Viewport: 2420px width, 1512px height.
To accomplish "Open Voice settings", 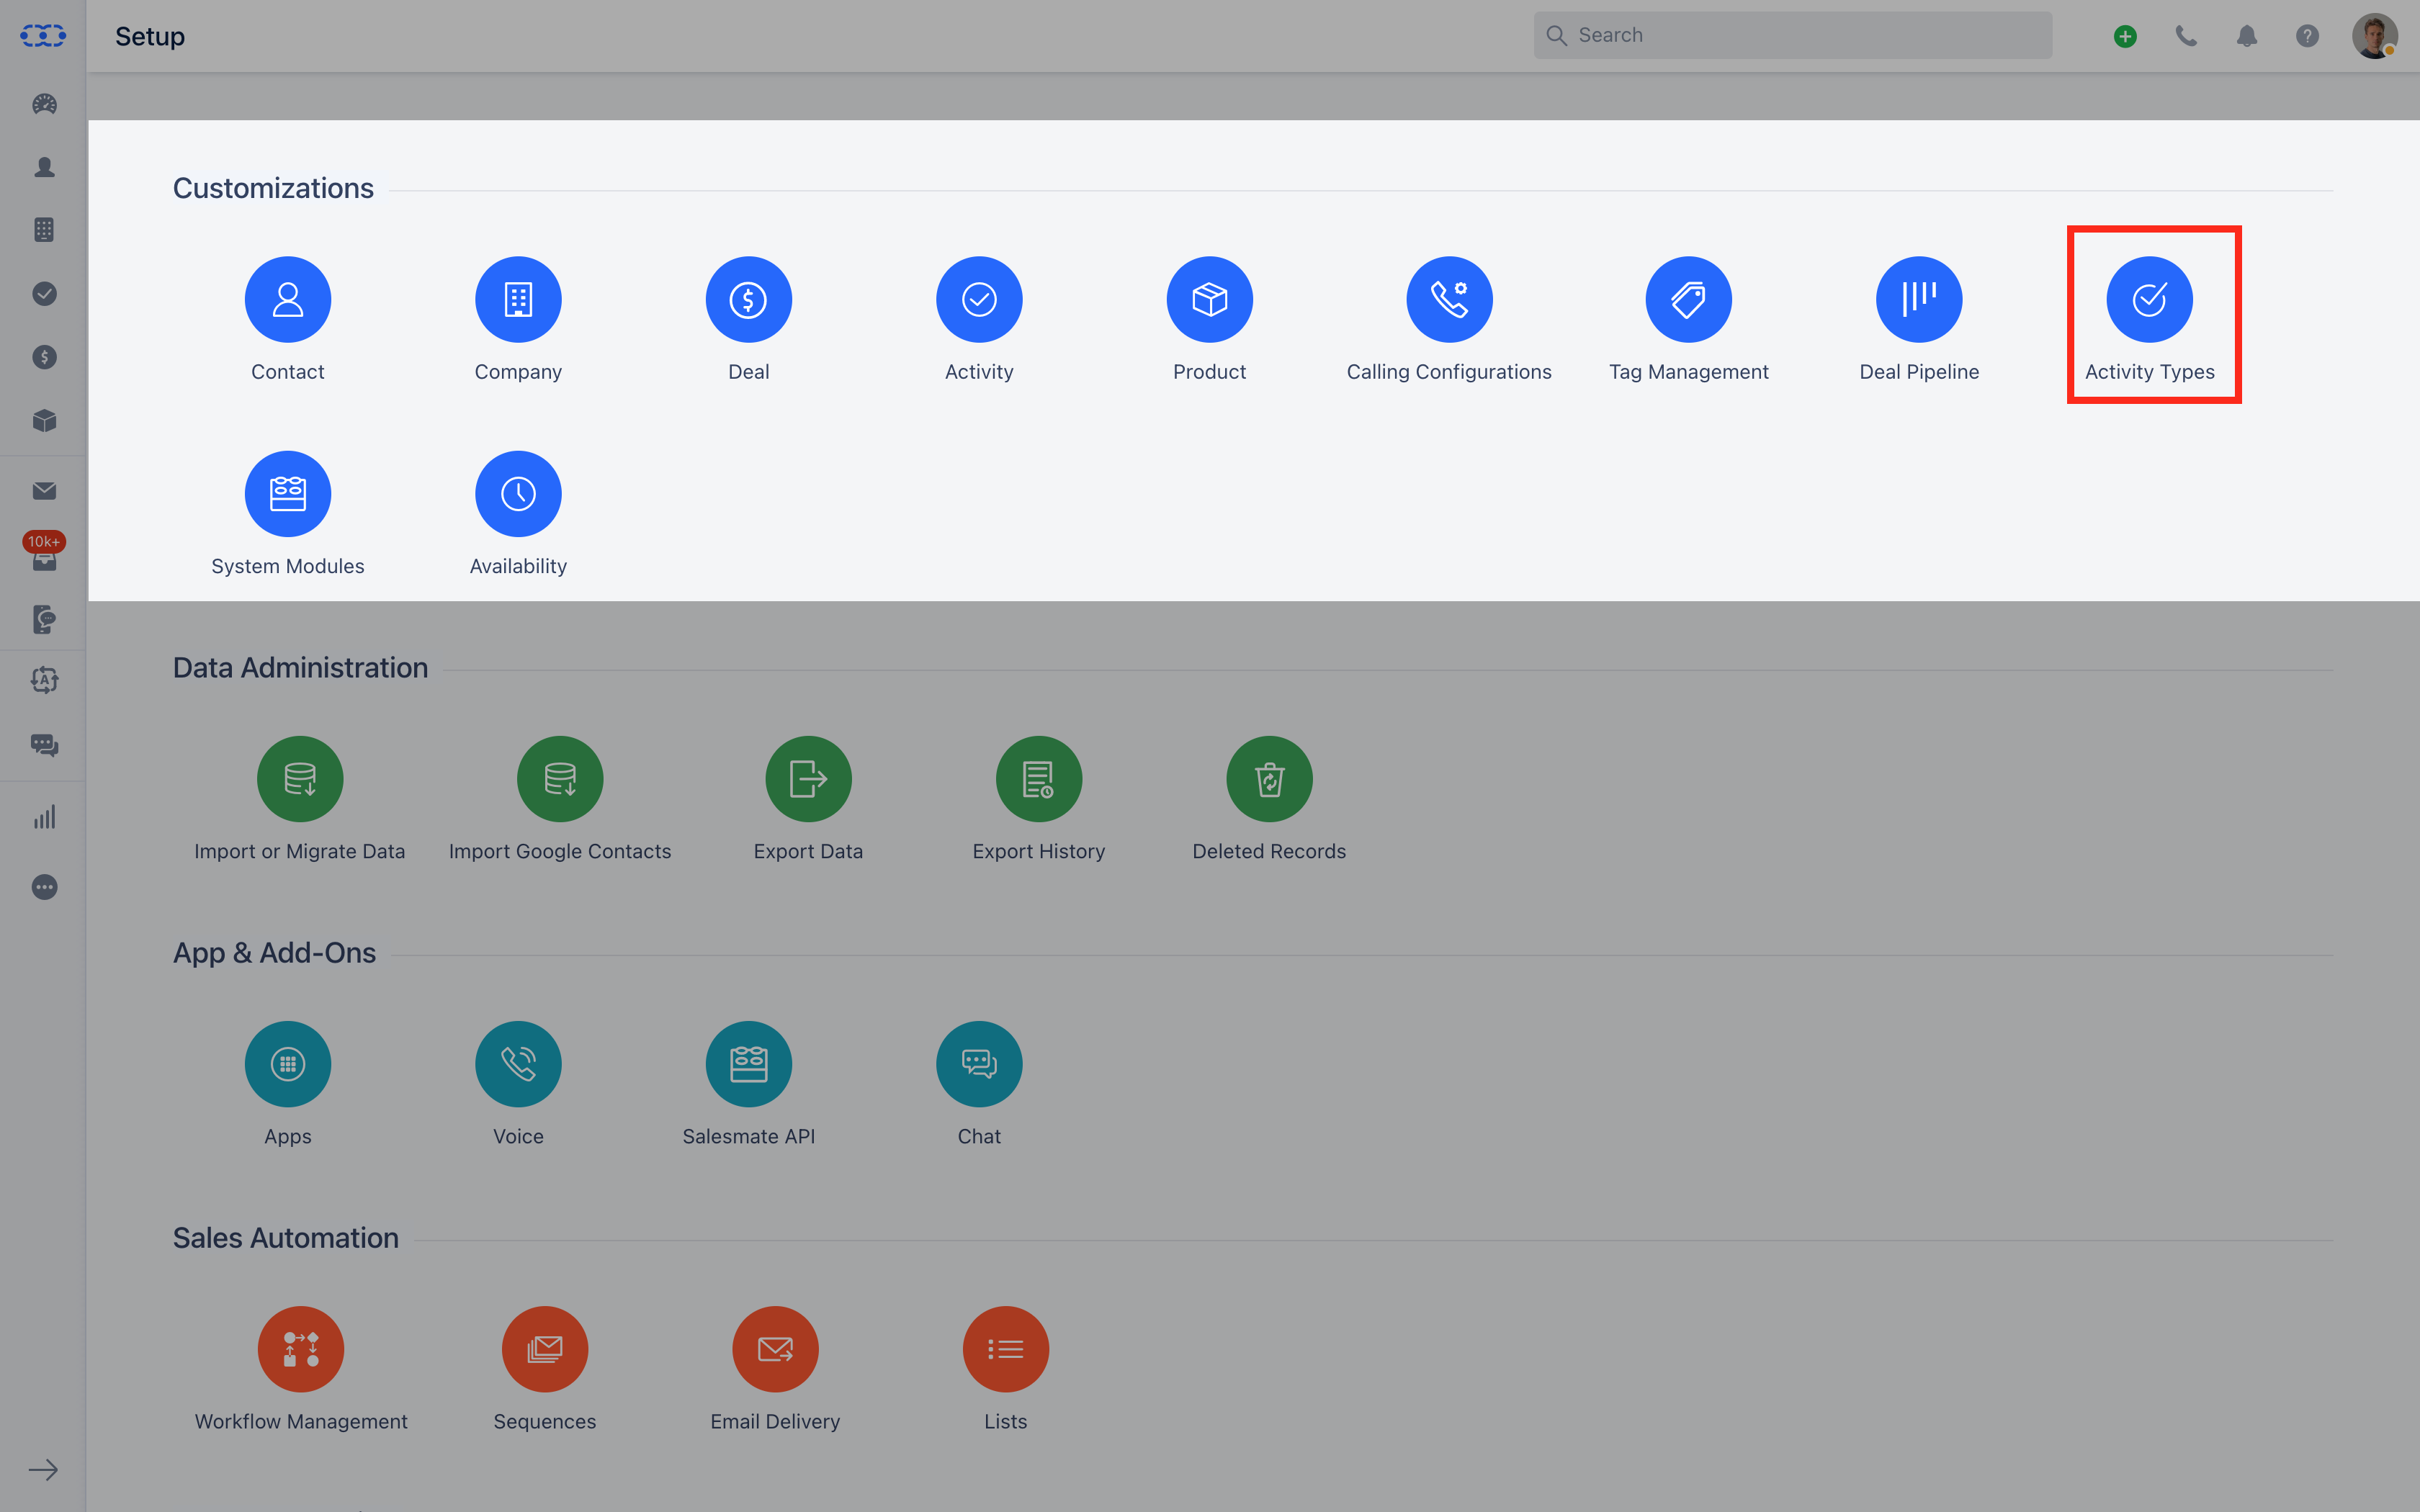I will 518,1064.
